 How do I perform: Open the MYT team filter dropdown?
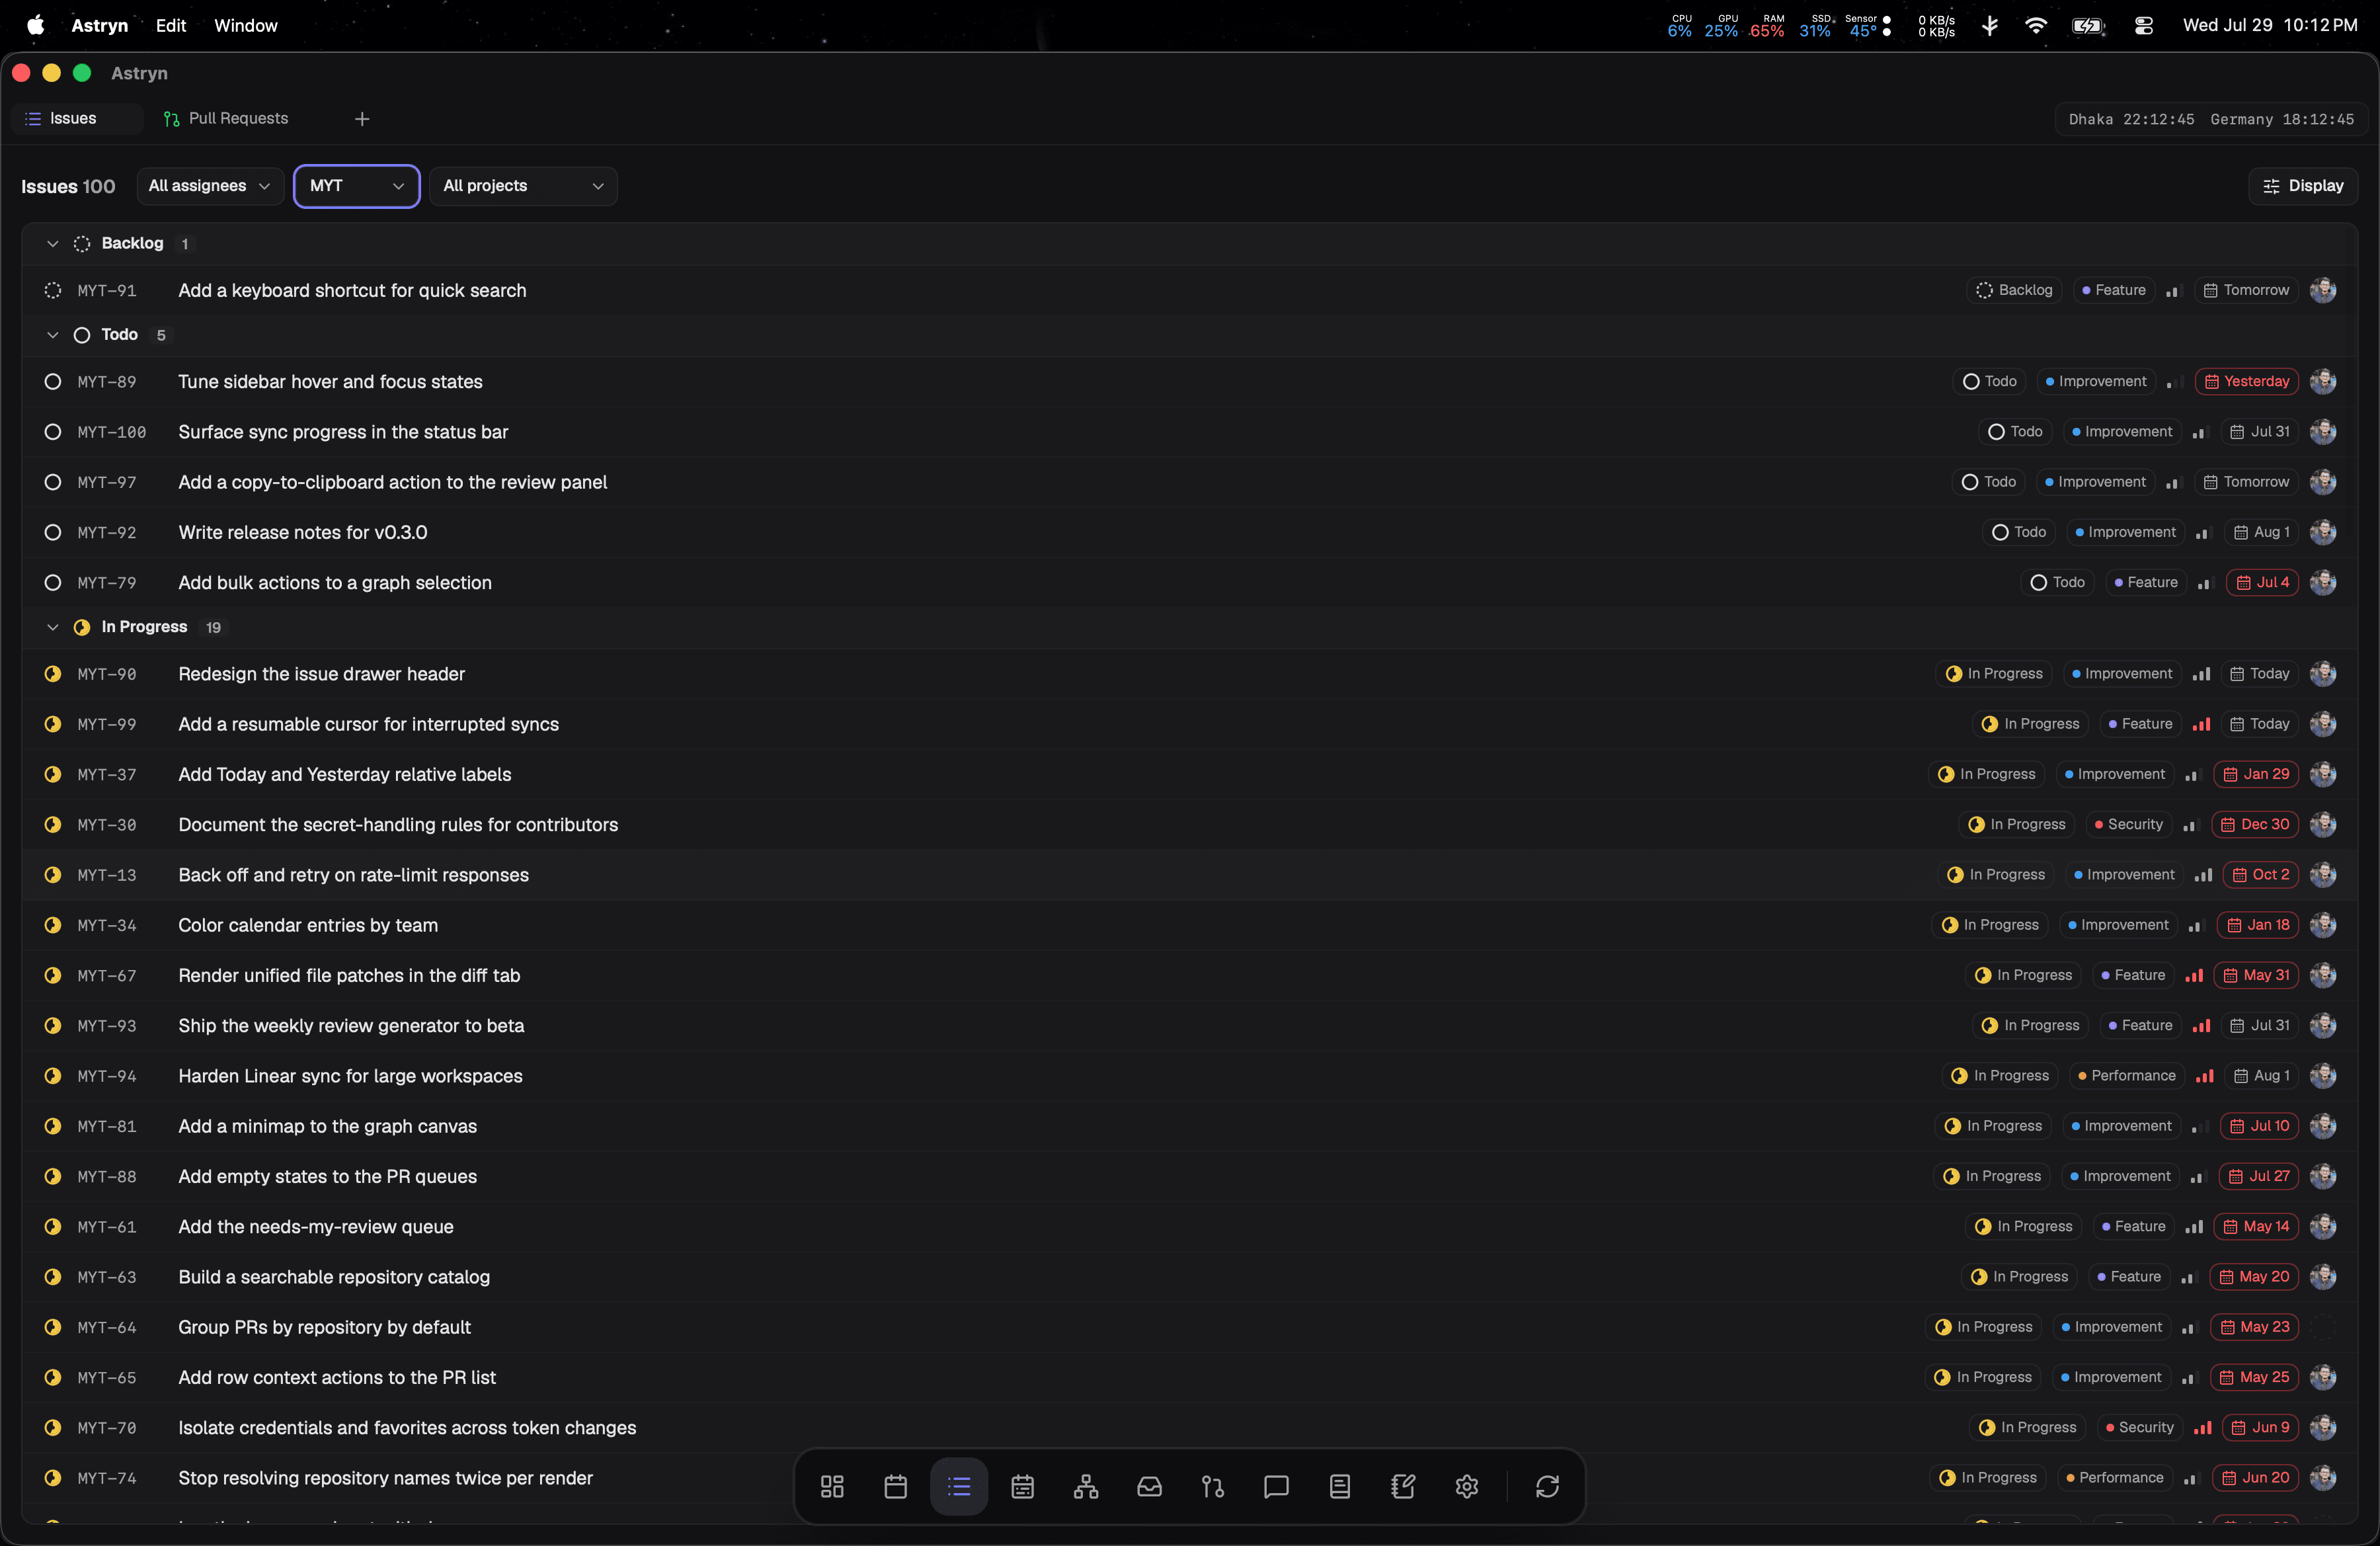[357, 186]
